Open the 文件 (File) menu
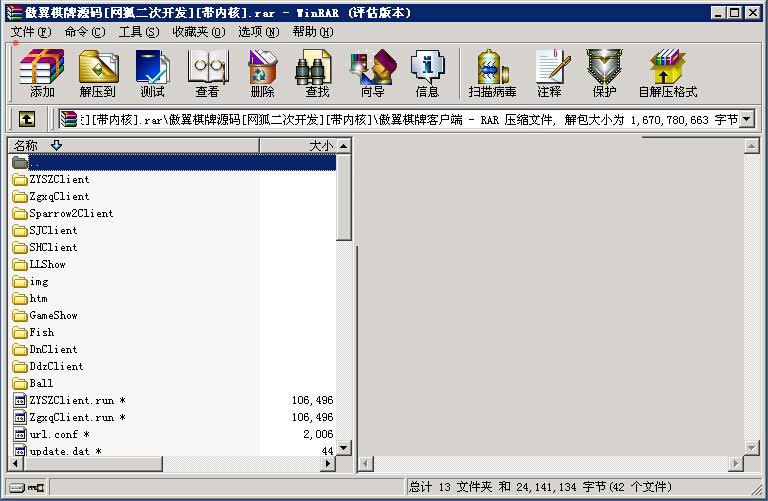This screenshot has height=501, width=768. [30, 32]
